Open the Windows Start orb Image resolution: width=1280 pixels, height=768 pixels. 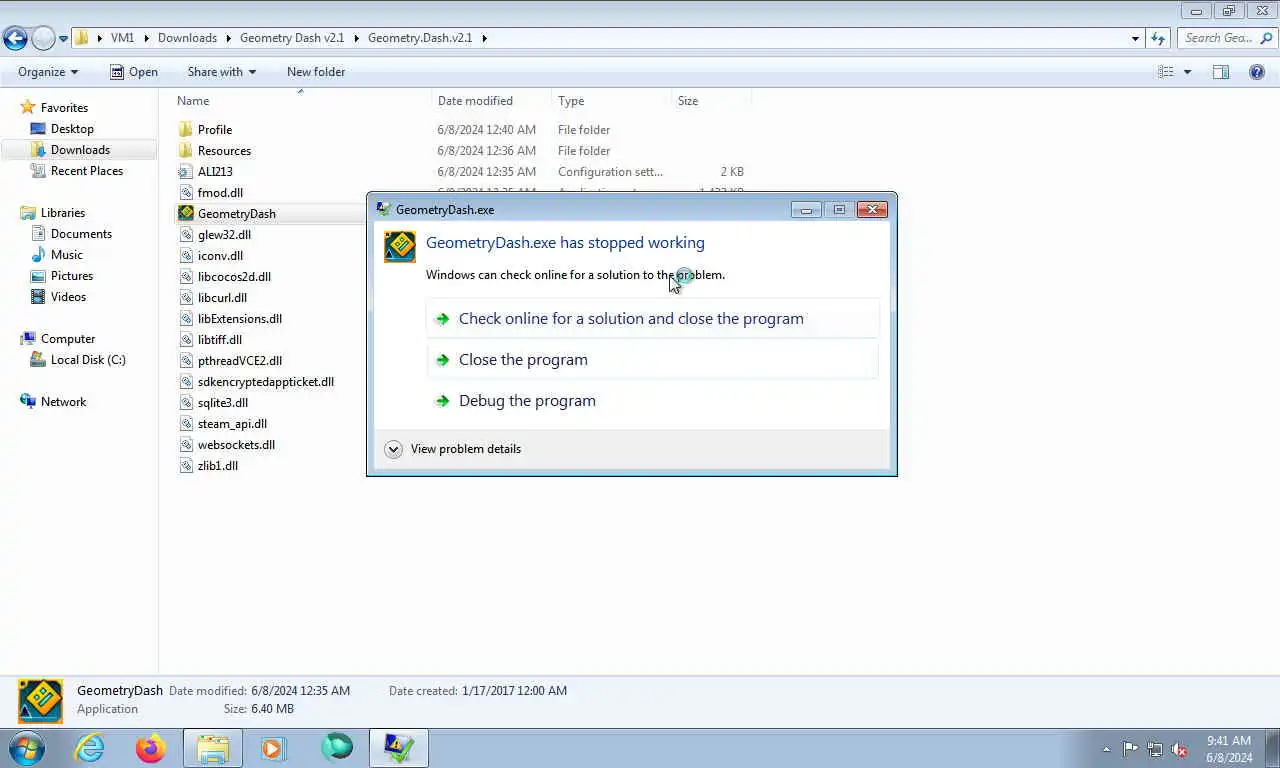[27, 748]
